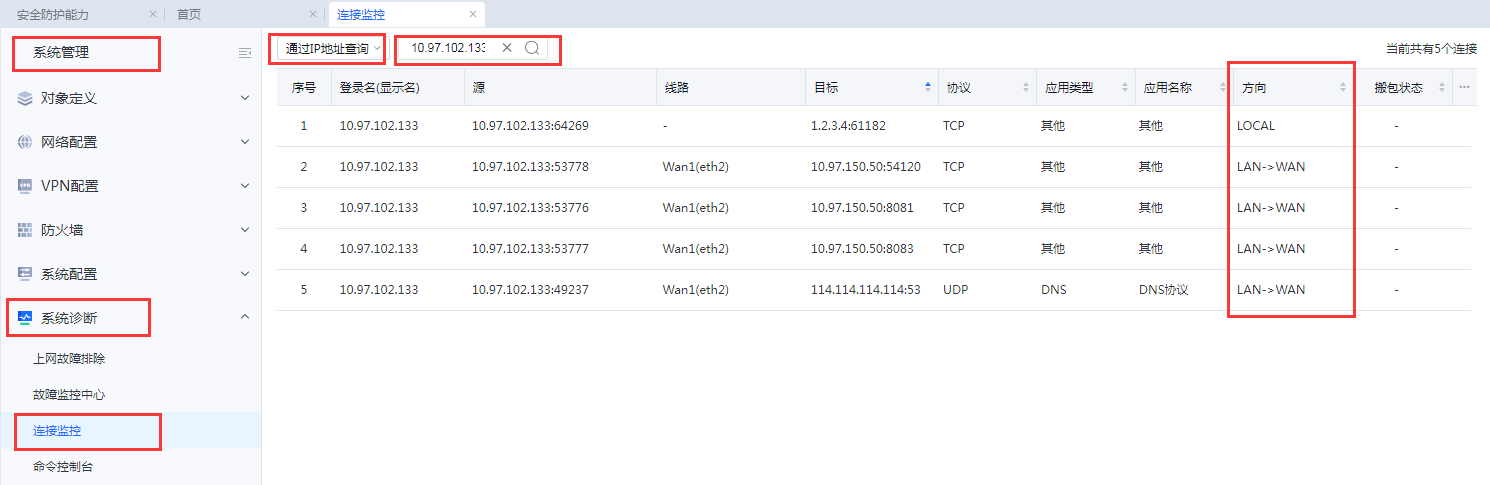The image size is (1490, 485).
Task: Open column settings ellipsis icon
Action: coord(1464,87)
